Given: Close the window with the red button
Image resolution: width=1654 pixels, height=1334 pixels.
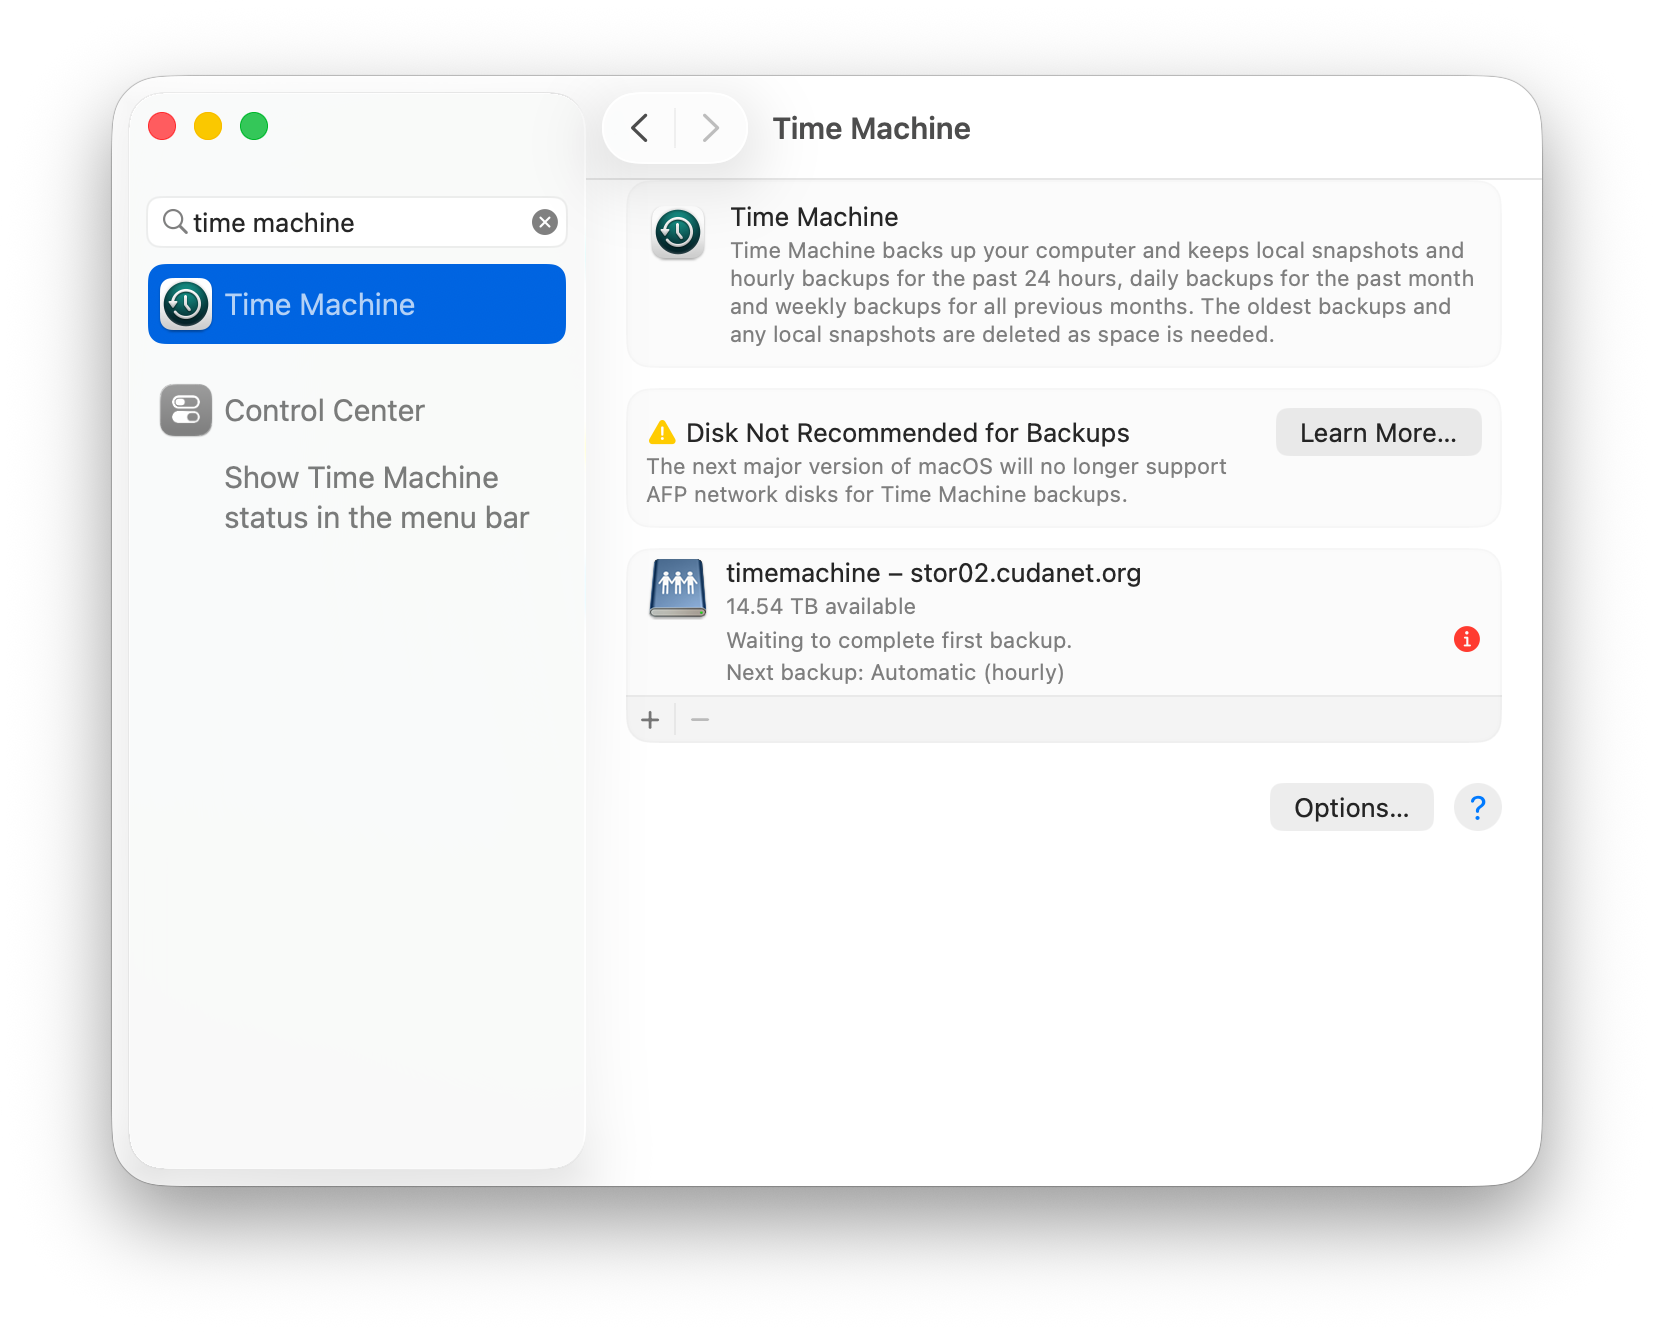Looking at the screenshot, I should click(x=162, y=126).
